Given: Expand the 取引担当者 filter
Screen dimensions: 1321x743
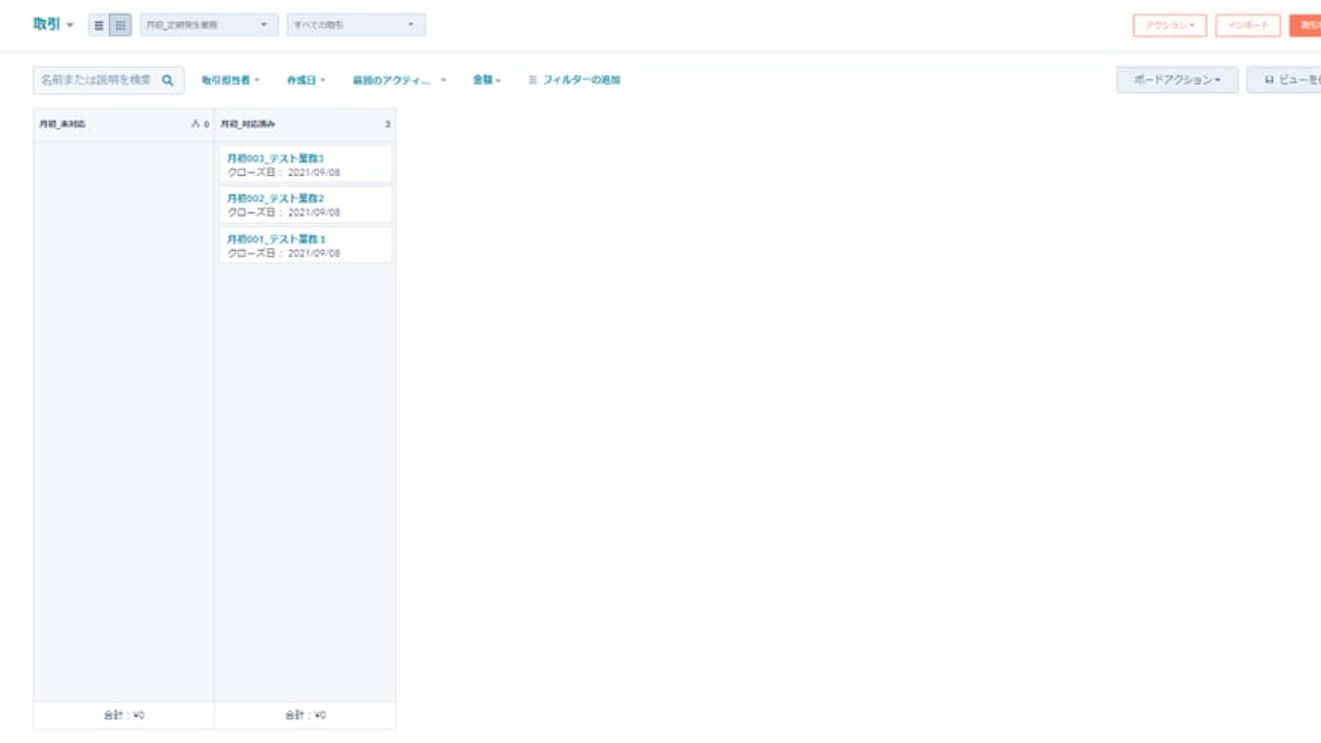Looking at the screenshot, I should (230, 80).
